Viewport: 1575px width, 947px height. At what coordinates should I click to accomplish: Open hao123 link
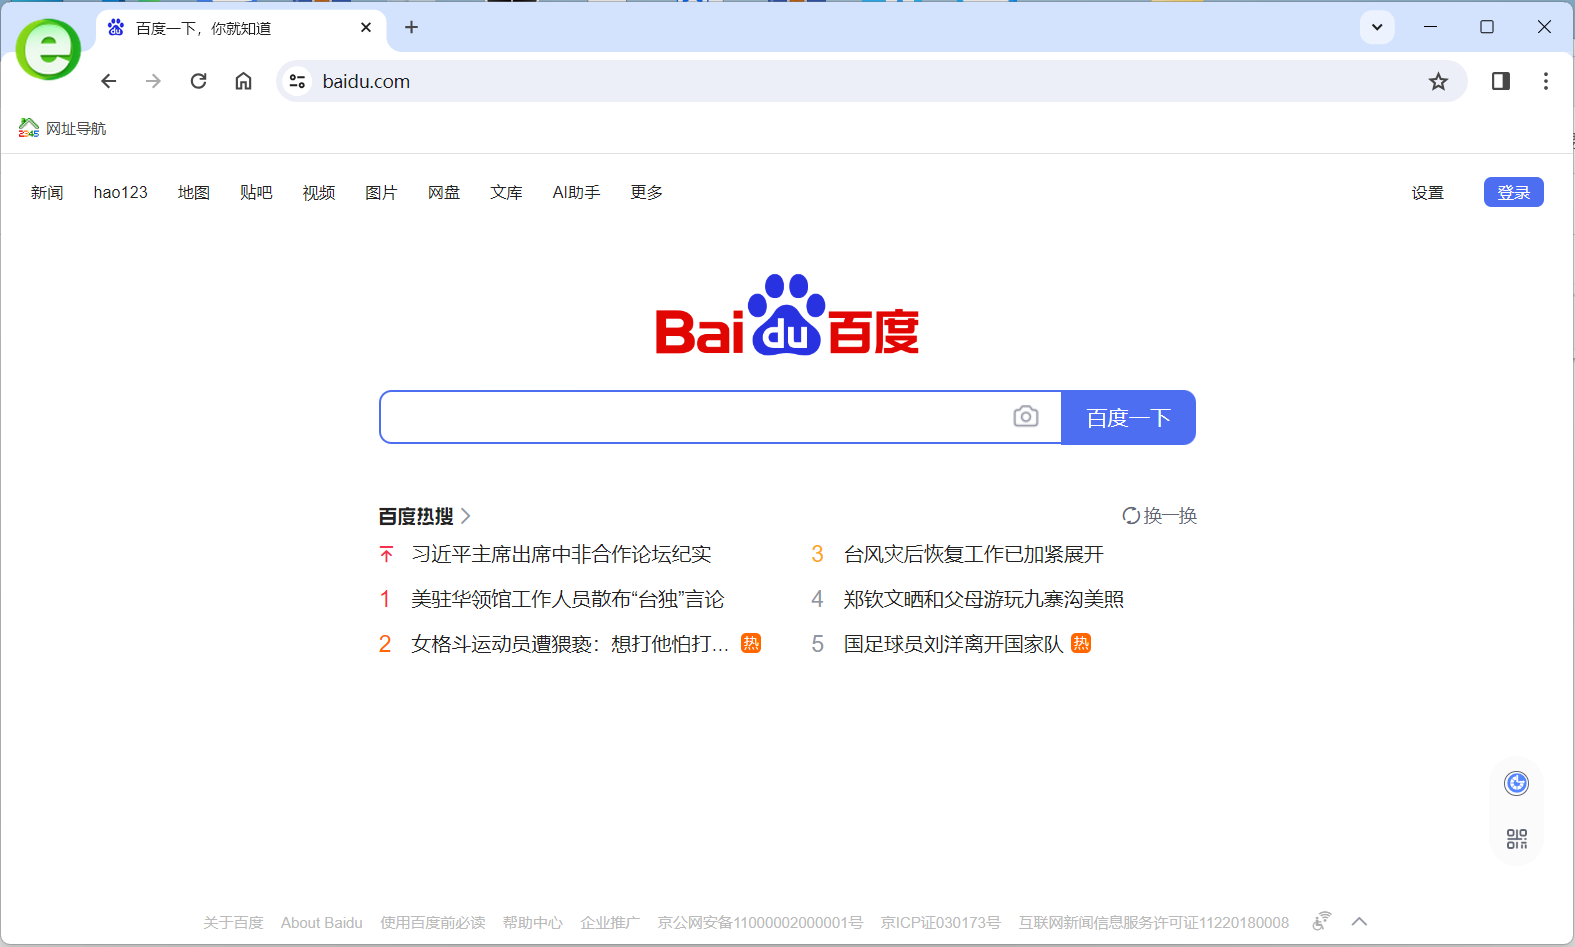coord(121,192)
